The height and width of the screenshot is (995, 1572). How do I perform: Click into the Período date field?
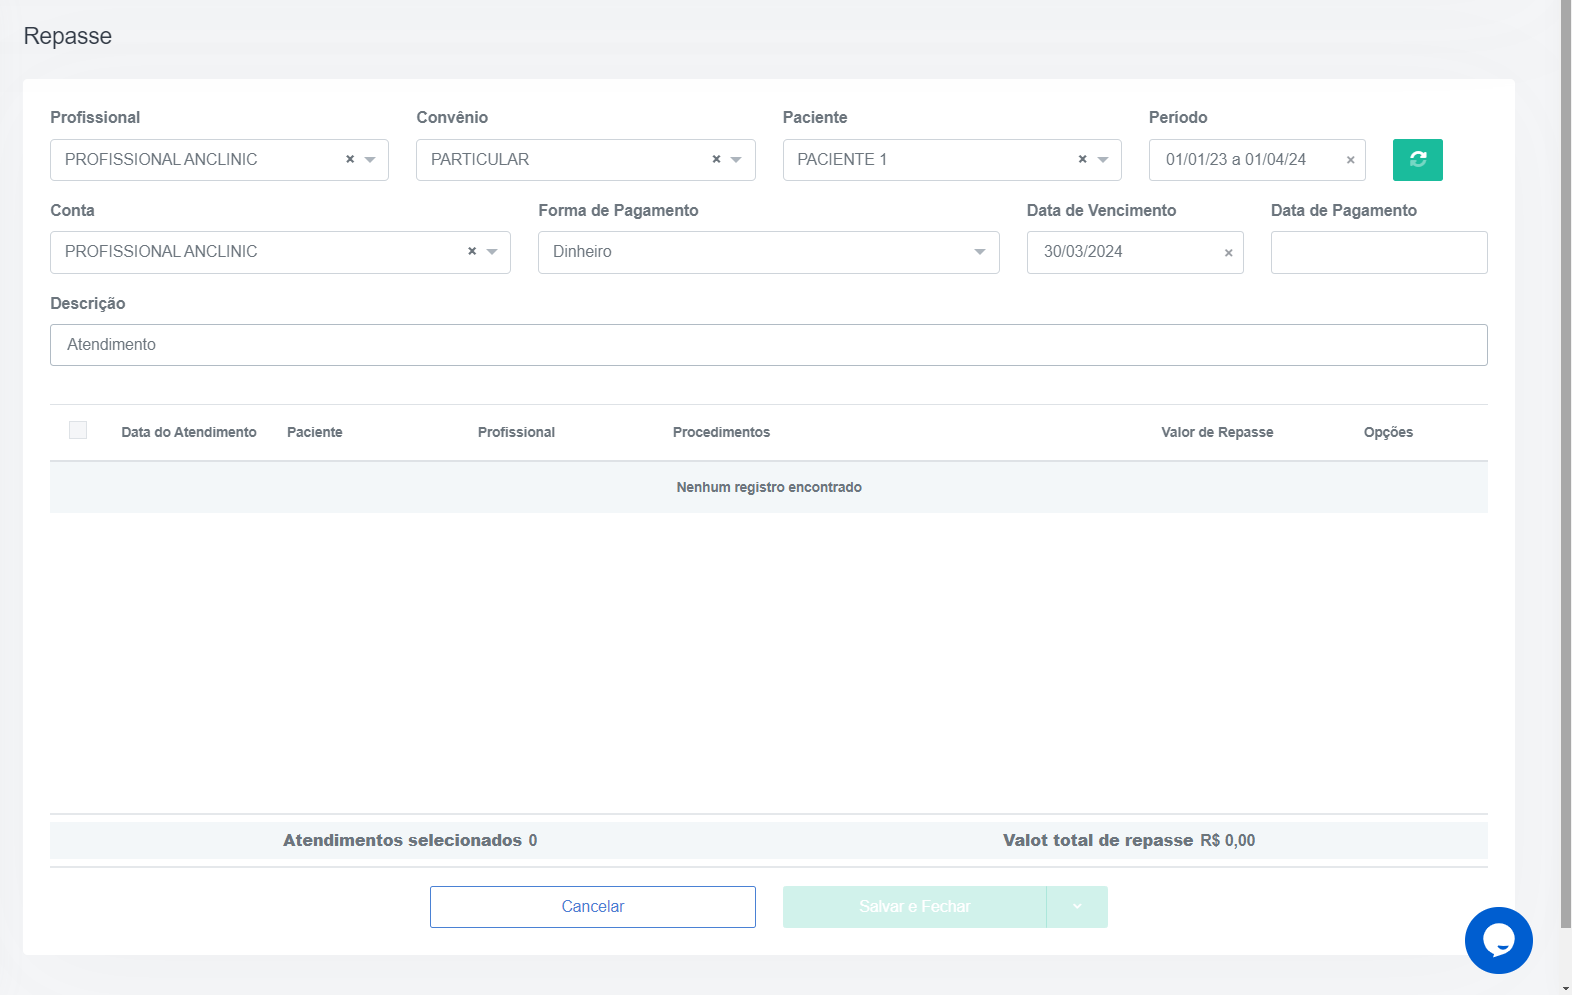1257,160
